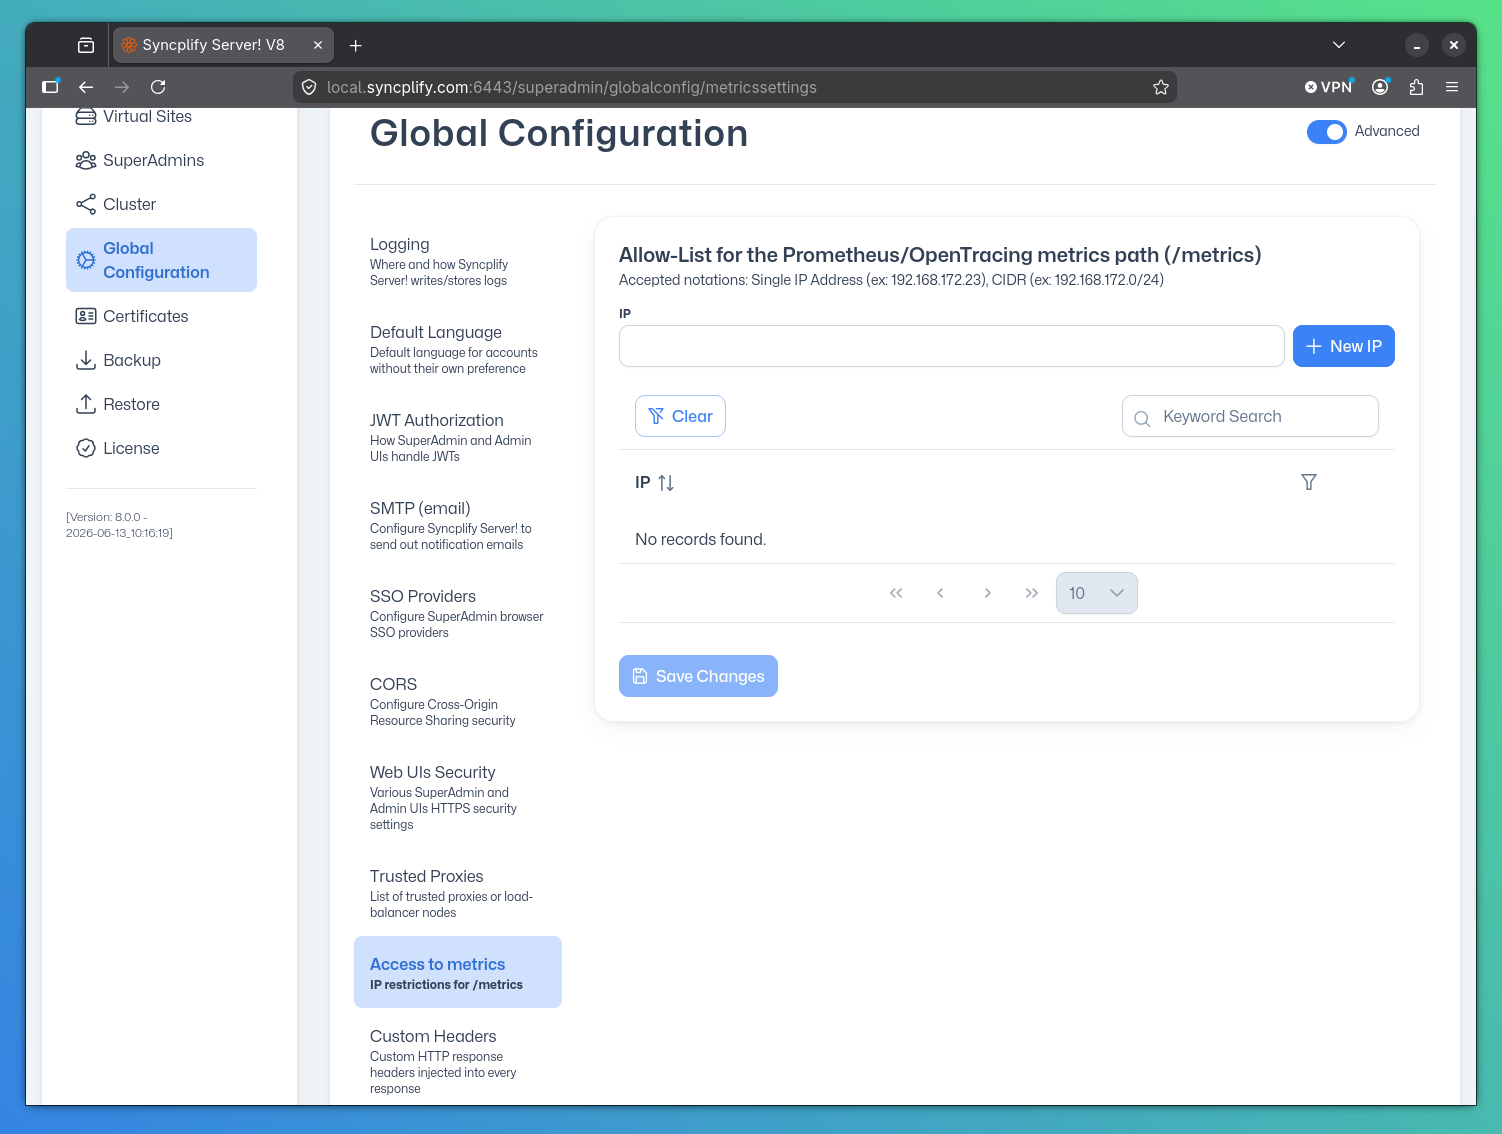Open the rows-per-page dropdown showing 10

pos(1097,593)
